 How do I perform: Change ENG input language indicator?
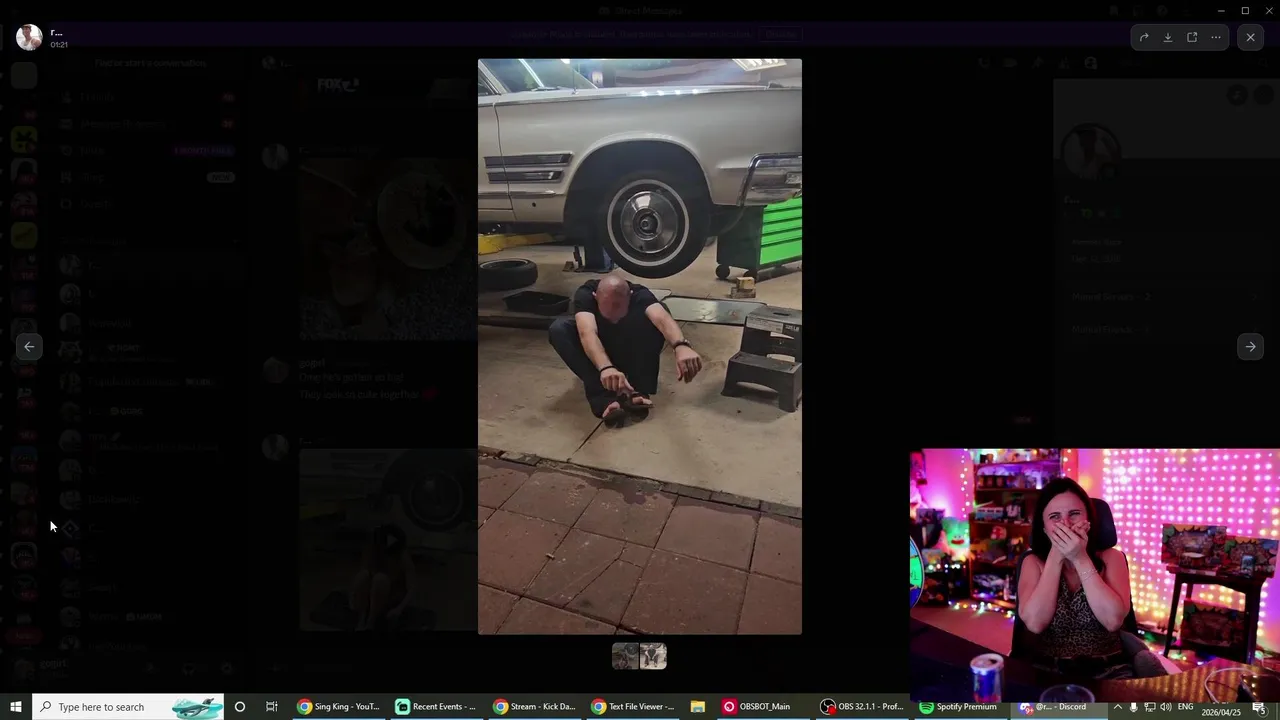point(1186,707)
